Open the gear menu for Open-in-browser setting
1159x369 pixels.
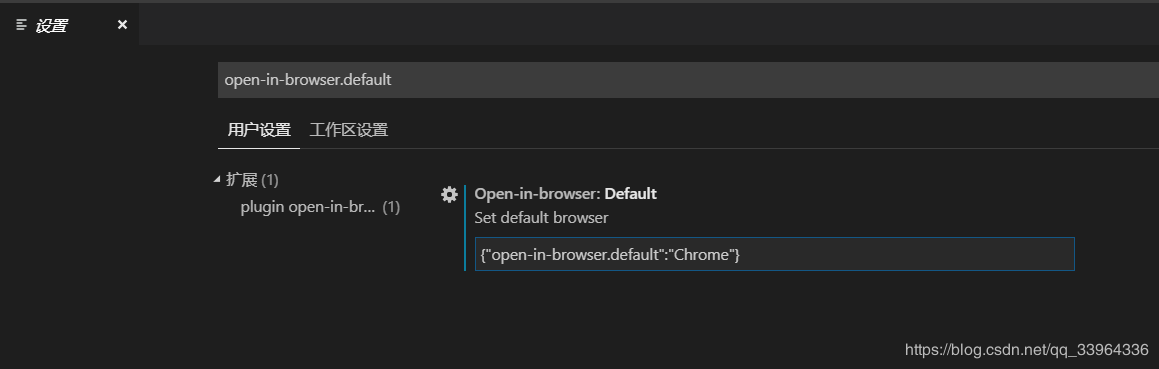449,194
